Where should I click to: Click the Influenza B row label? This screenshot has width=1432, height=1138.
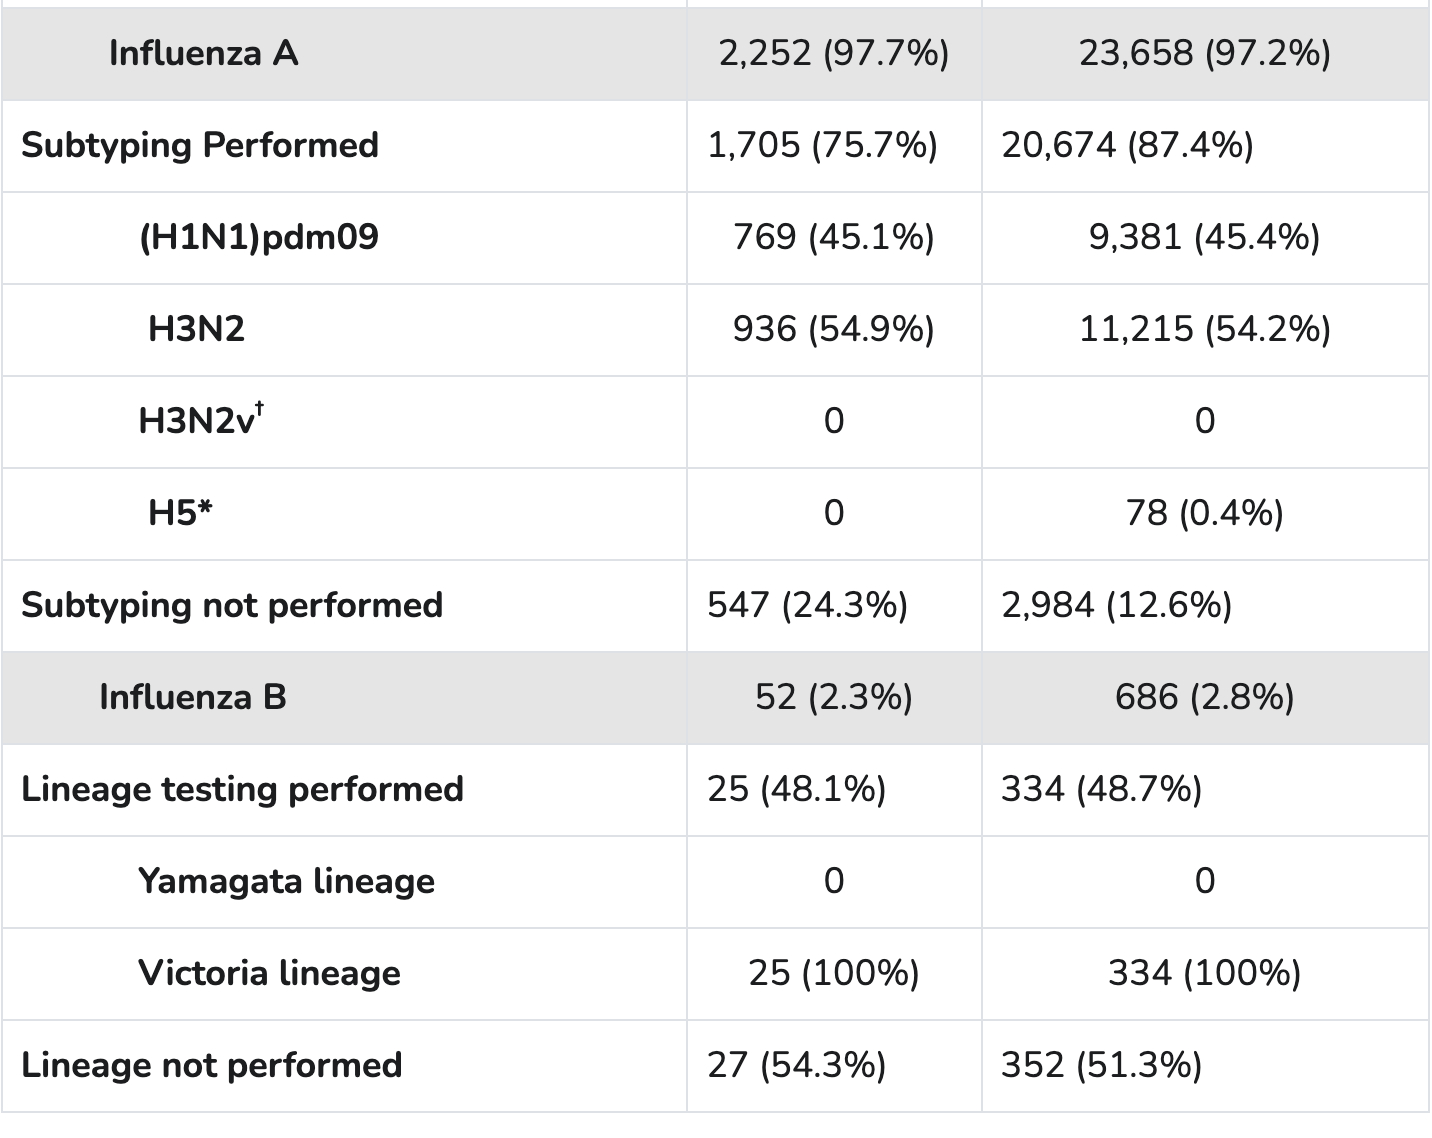[193, 697]
